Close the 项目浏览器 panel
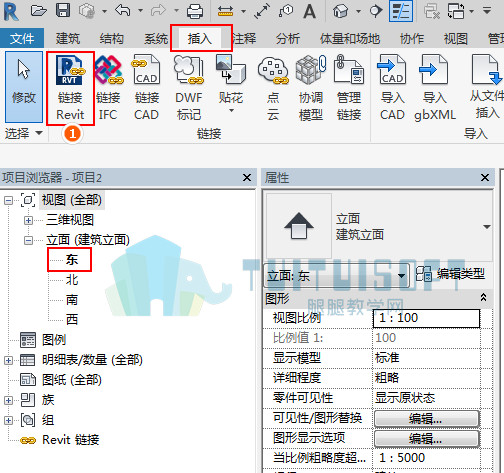The image size is (504, 473). pos(247,177)
